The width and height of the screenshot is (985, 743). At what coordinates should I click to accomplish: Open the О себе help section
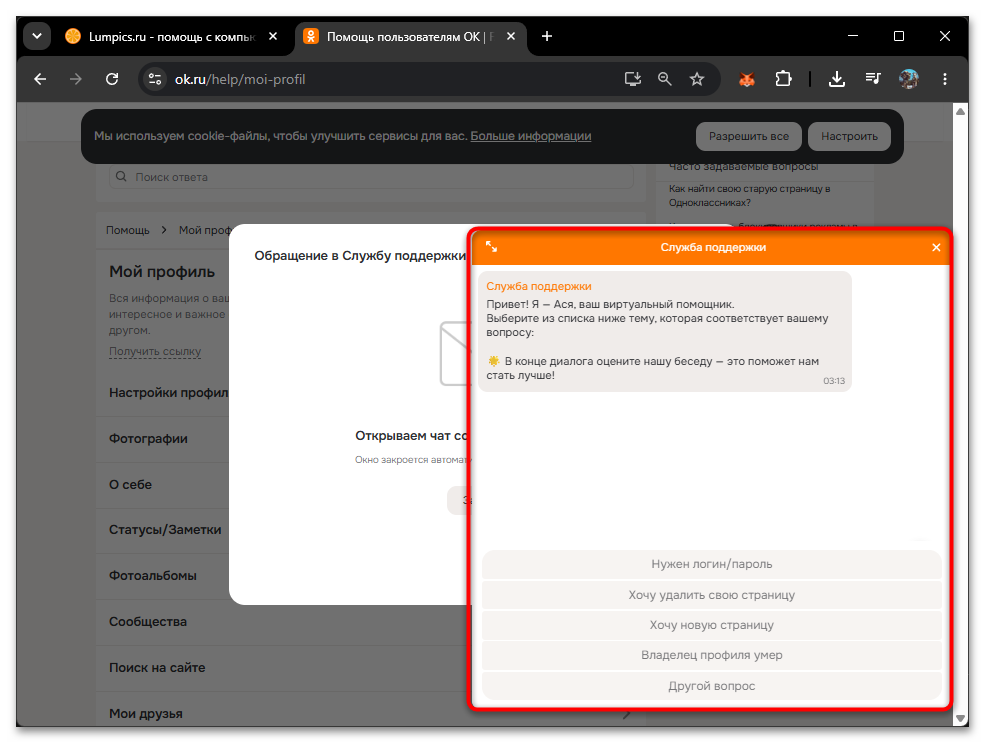(130, 484)
